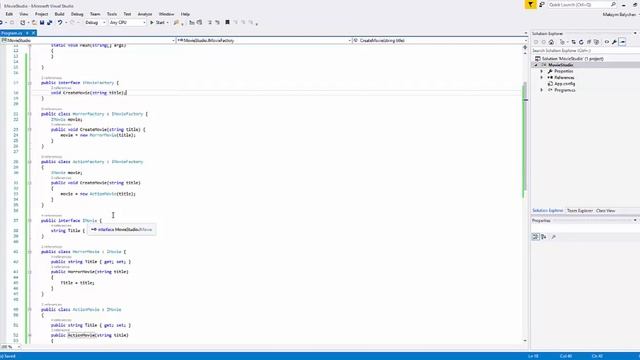The width and height of the screenshot is (640, 360).
Task: Open the Project menu
Action: point(41,14)
